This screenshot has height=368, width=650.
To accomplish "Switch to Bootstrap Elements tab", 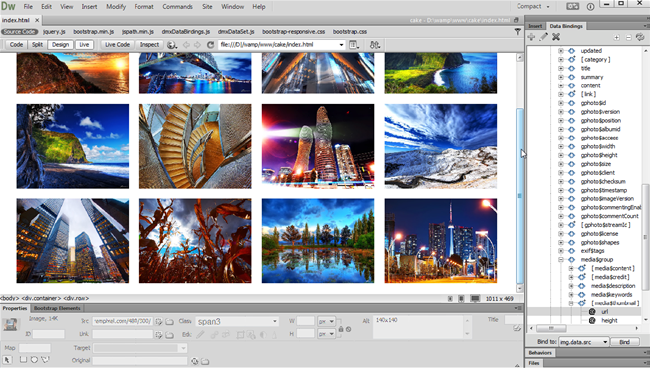I will pyautogui.click(x=57, y=308).
